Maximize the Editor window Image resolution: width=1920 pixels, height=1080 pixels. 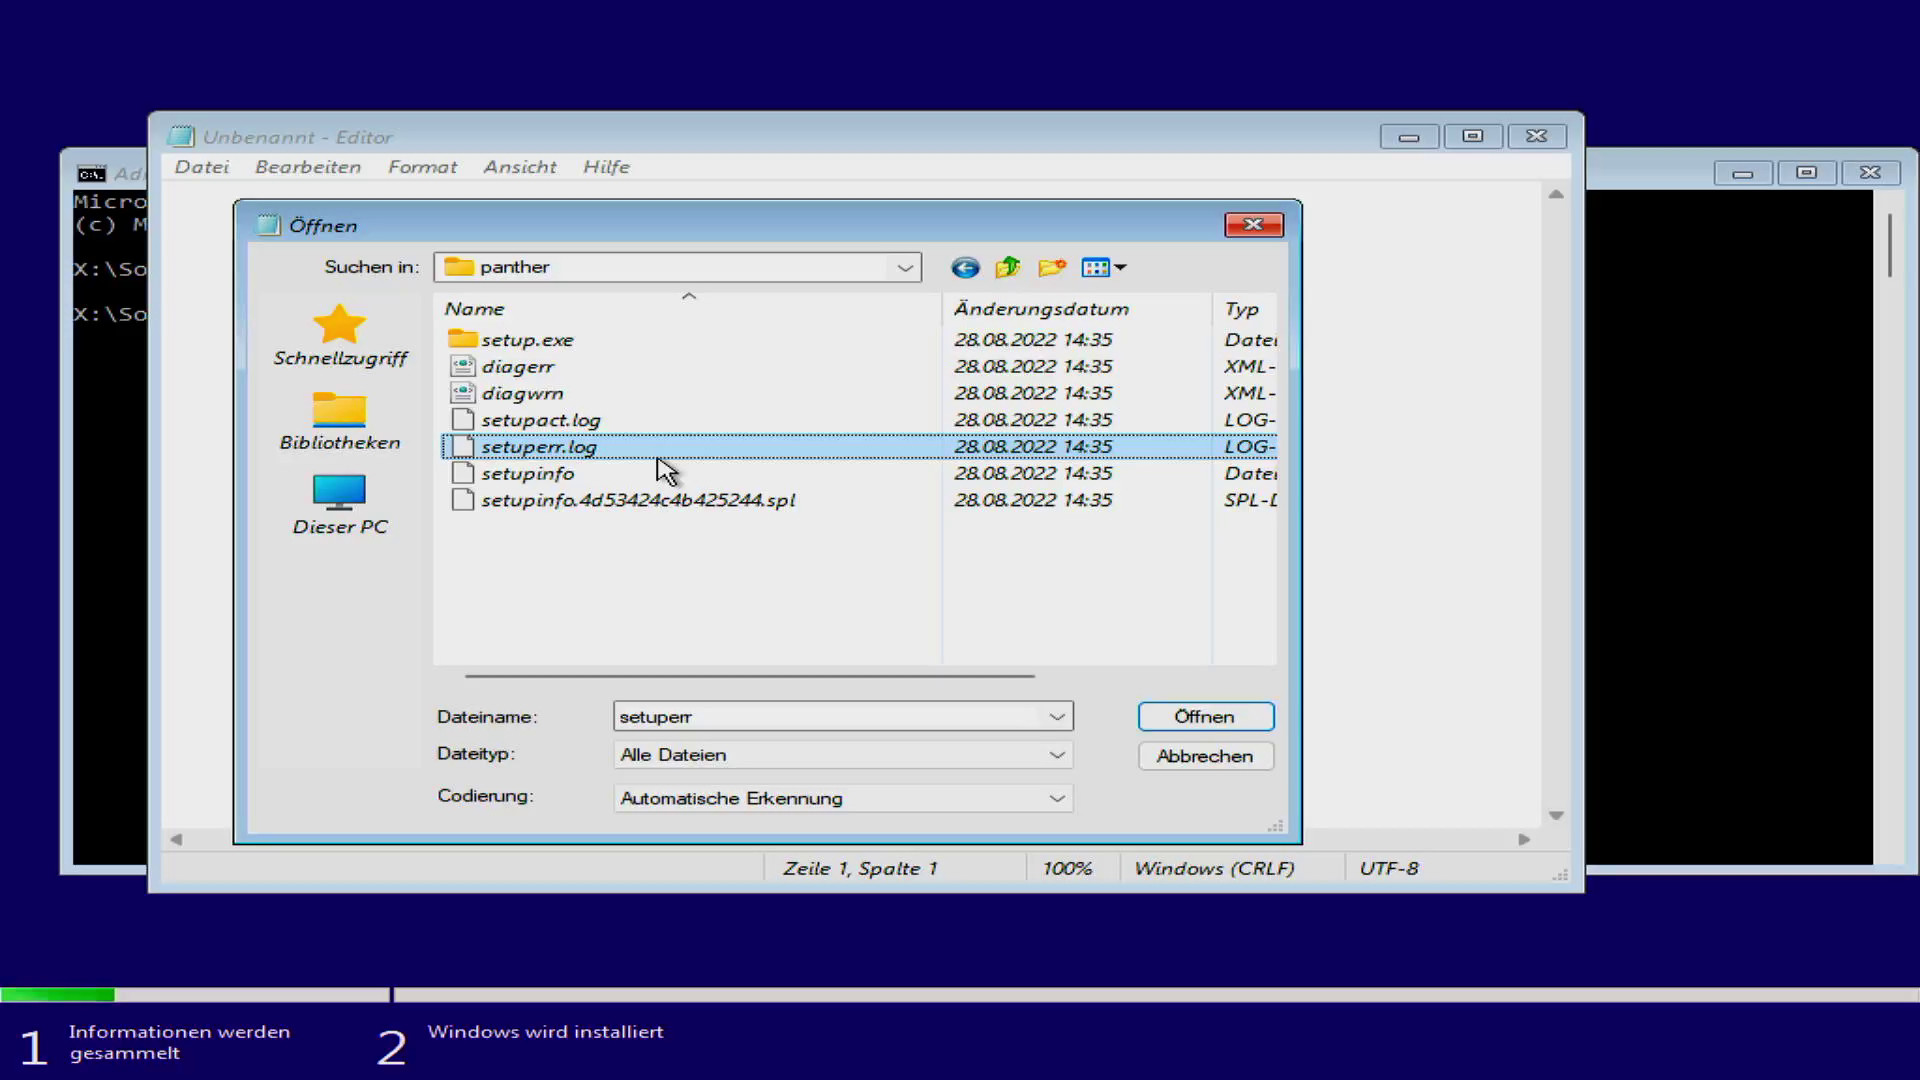[1473, 136]
